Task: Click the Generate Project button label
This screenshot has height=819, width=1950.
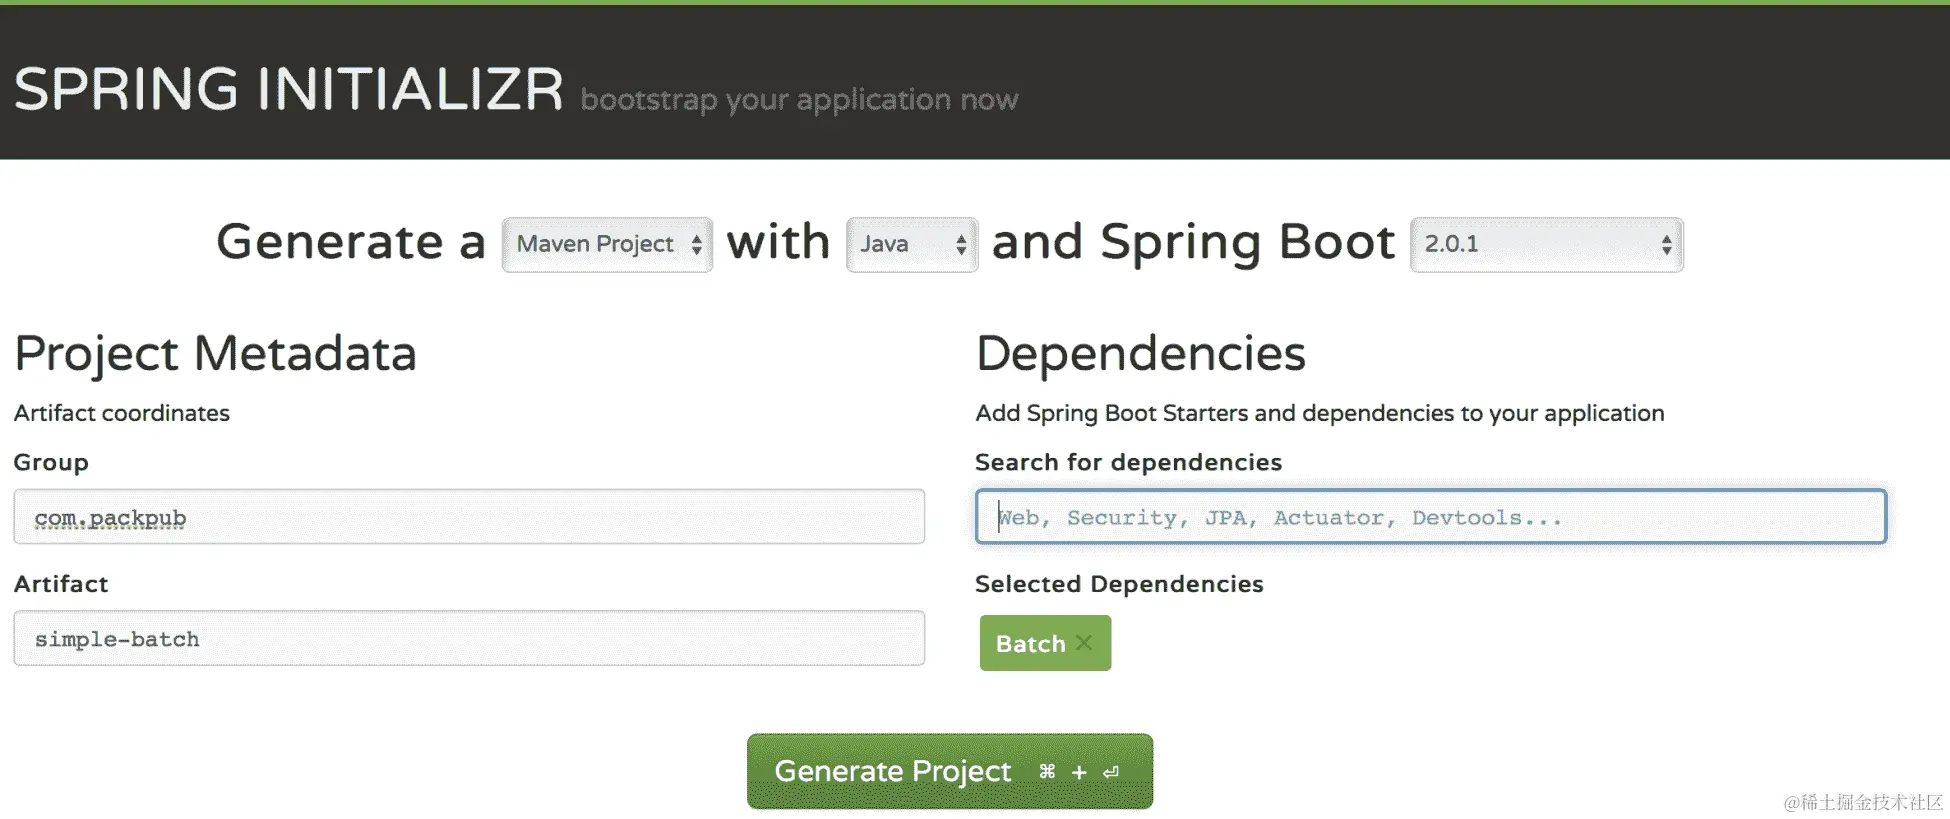Action: point(893,771)
